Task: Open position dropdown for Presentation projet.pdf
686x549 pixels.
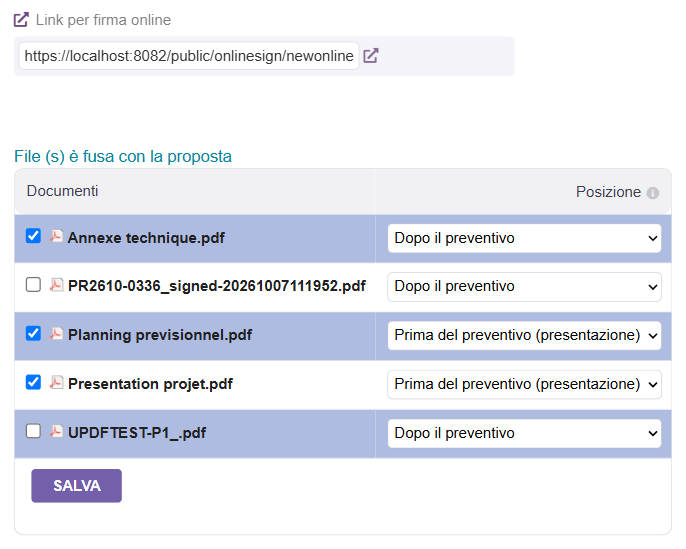Action: 524,385
